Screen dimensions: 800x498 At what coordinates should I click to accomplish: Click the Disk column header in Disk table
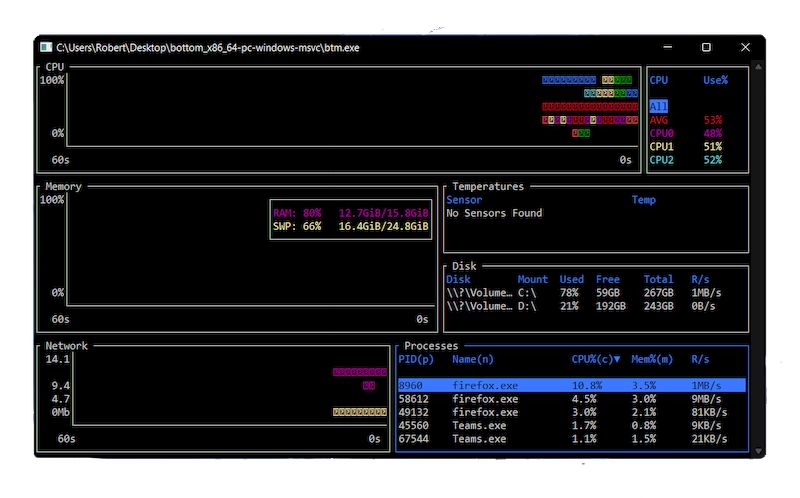458,280
